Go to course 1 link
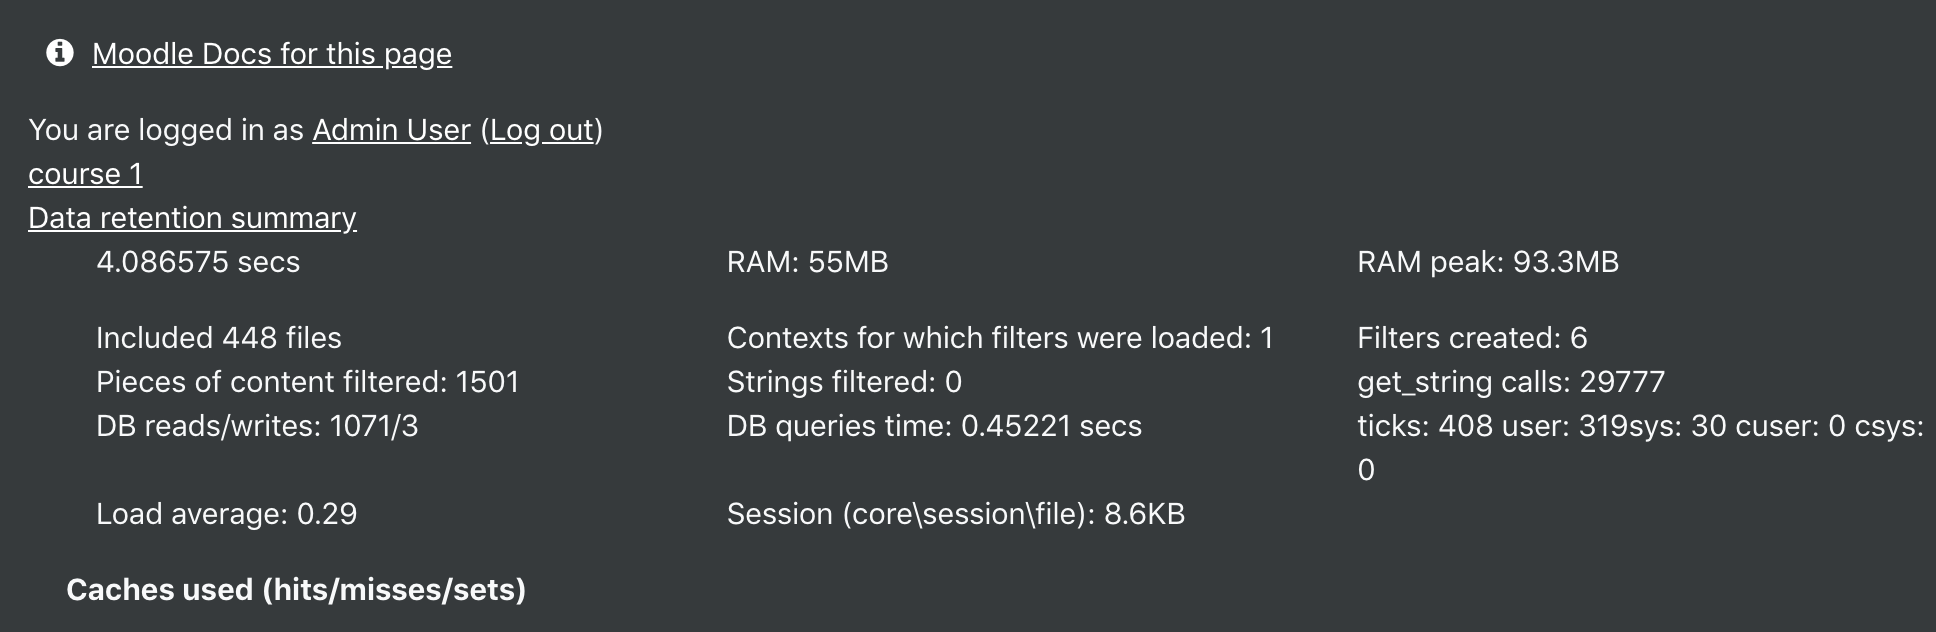The height and width of the screenshot is (632, 1936). pyautogui.click(x=85, y=174)
